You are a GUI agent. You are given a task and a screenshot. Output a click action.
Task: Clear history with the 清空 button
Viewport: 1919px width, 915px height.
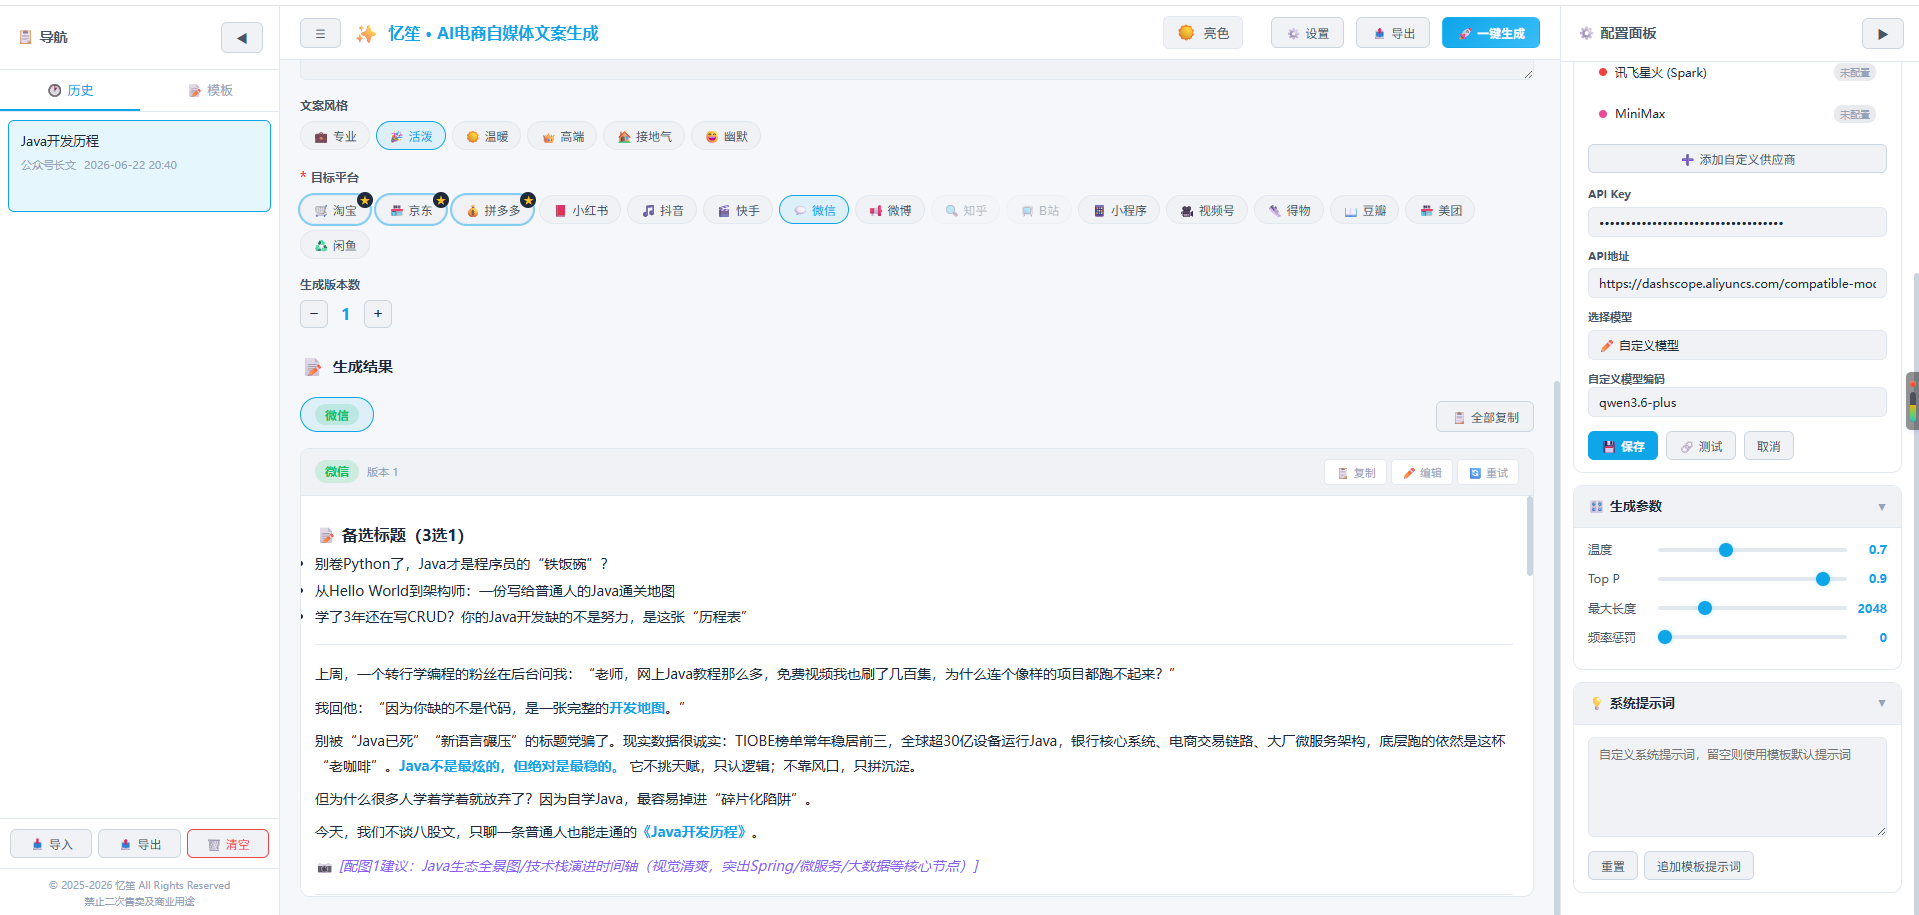click(228, 844)
